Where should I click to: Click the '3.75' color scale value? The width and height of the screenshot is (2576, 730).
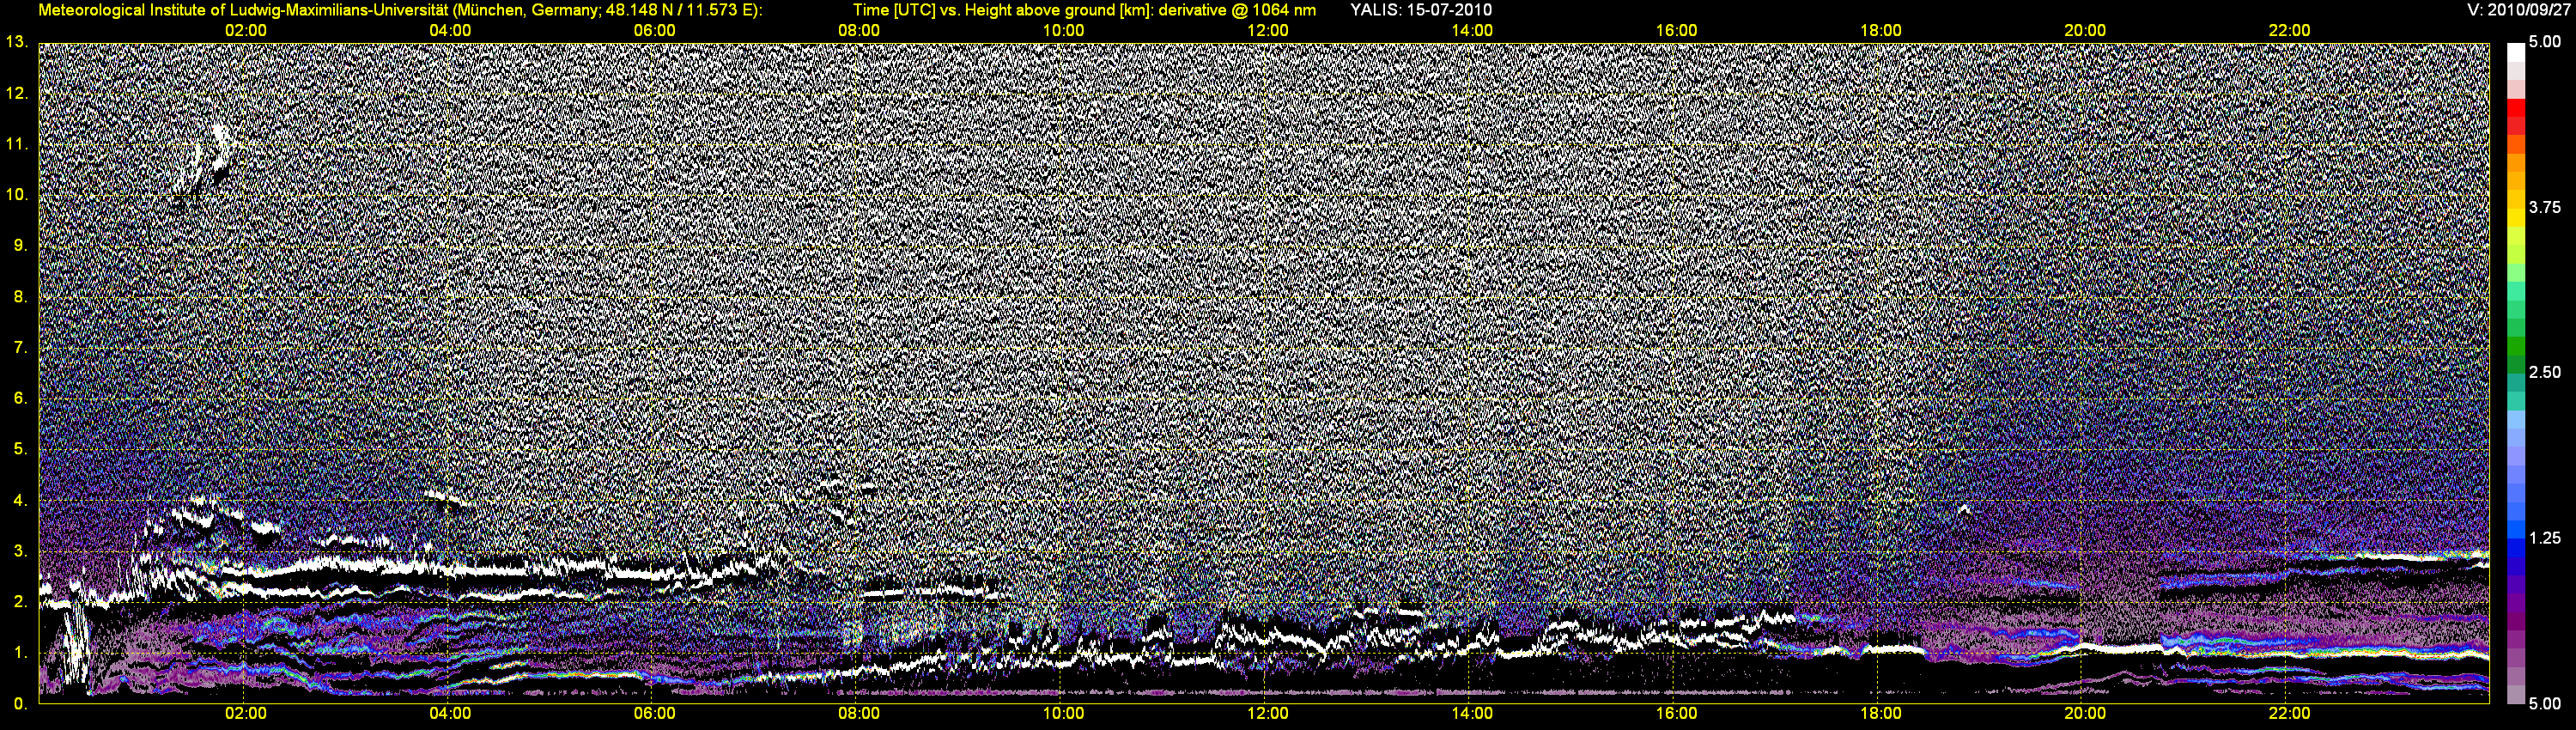[2545, 207]
